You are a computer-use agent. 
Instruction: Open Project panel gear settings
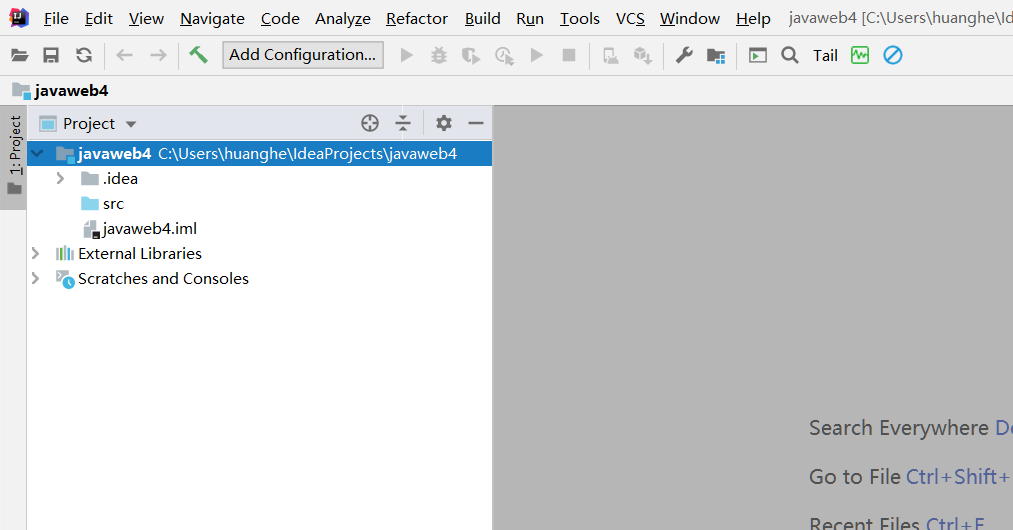point(444,123)
